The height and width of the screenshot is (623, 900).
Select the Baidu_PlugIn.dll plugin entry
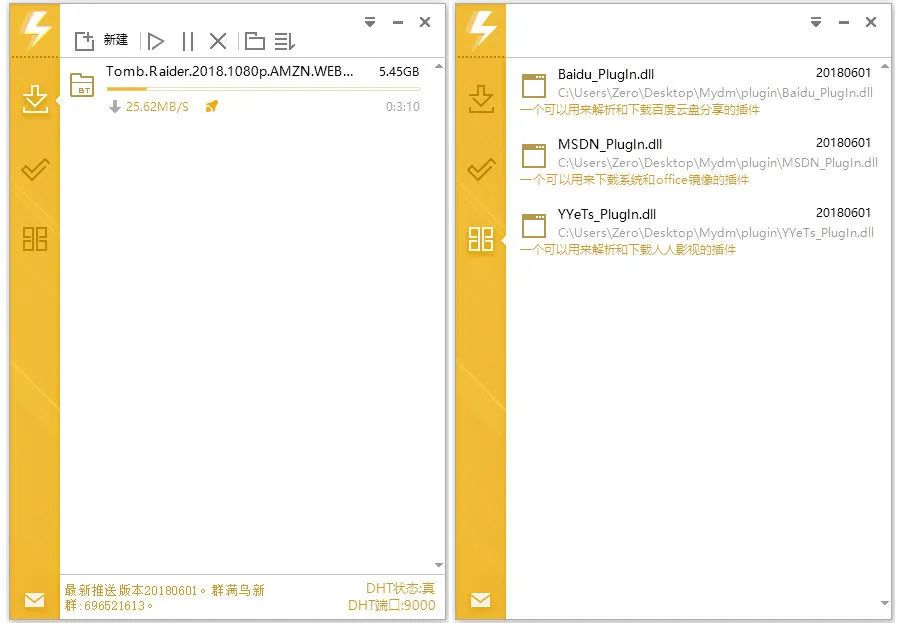click(607, 74)
